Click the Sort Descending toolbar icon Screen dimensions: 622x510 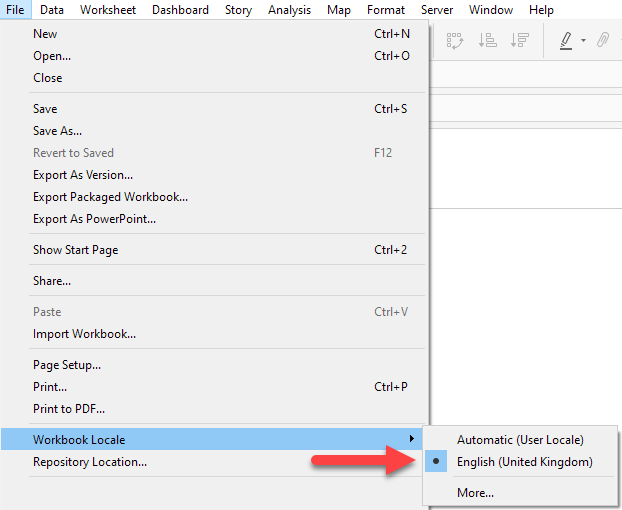pyautogui.click(x=519, y=40)
